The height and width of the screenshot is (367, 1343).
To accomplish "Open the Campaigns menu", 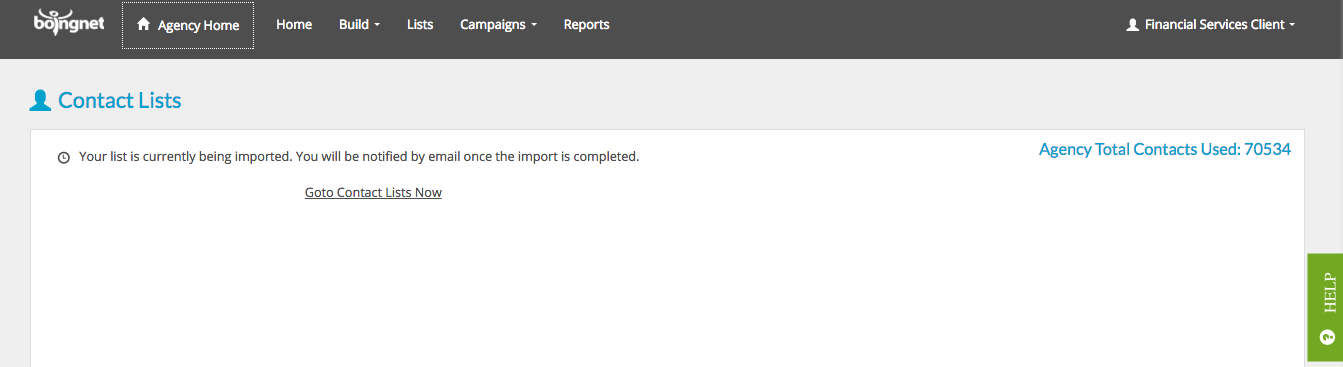I will coord(499,25).
